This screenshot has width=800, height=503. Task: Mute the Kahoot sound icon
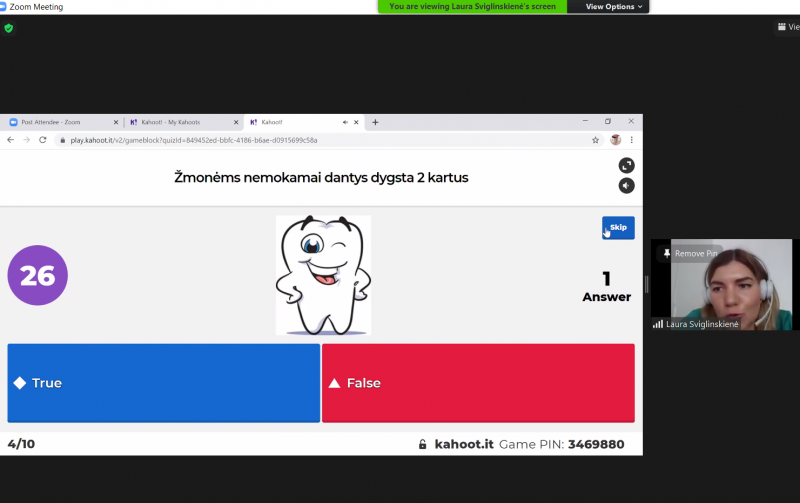point(627,186)
